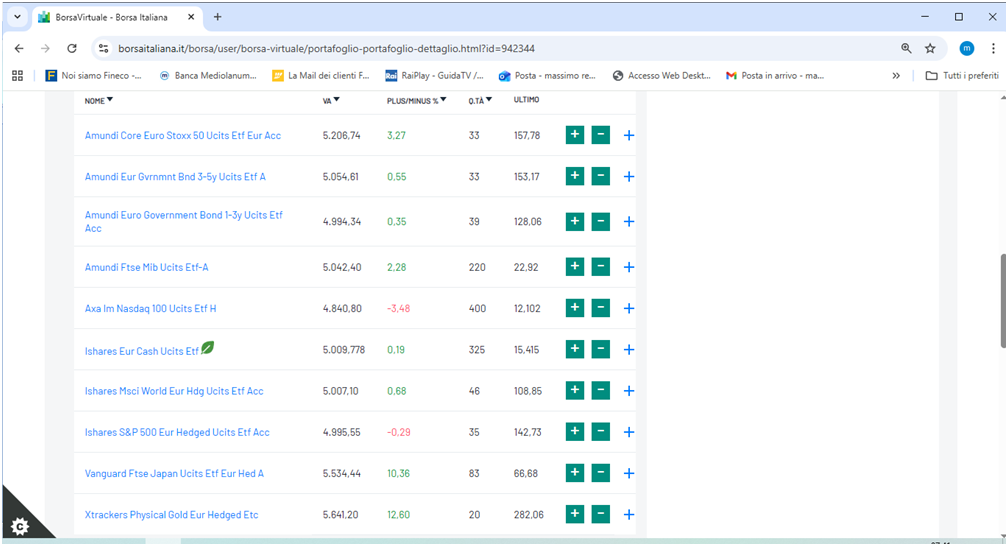
Task: Open Ishares Eur Cash Ucits Etf link
Action: pyautogui.click(x=141, y=351)
